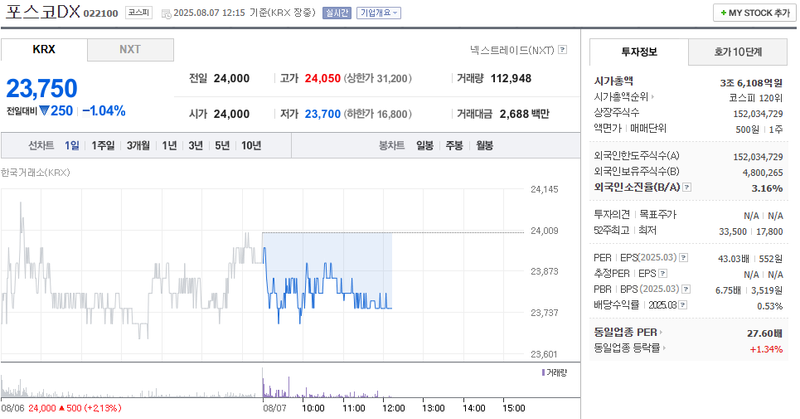Click help icon beside 추정PER EPS
The height and width of the screenshot is (419, 800).
click(x=663, y=274)
